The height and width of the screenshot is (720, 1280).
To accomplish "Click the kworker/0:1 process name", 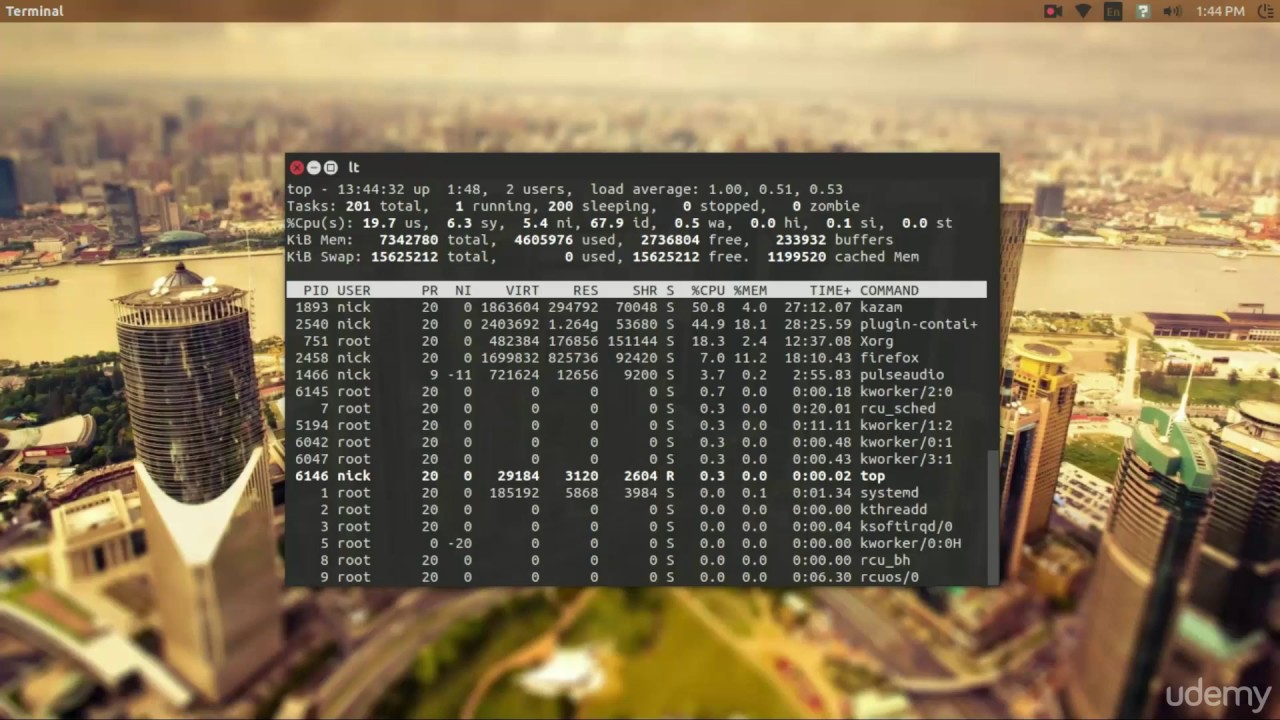I will click(x=906, y=442).
